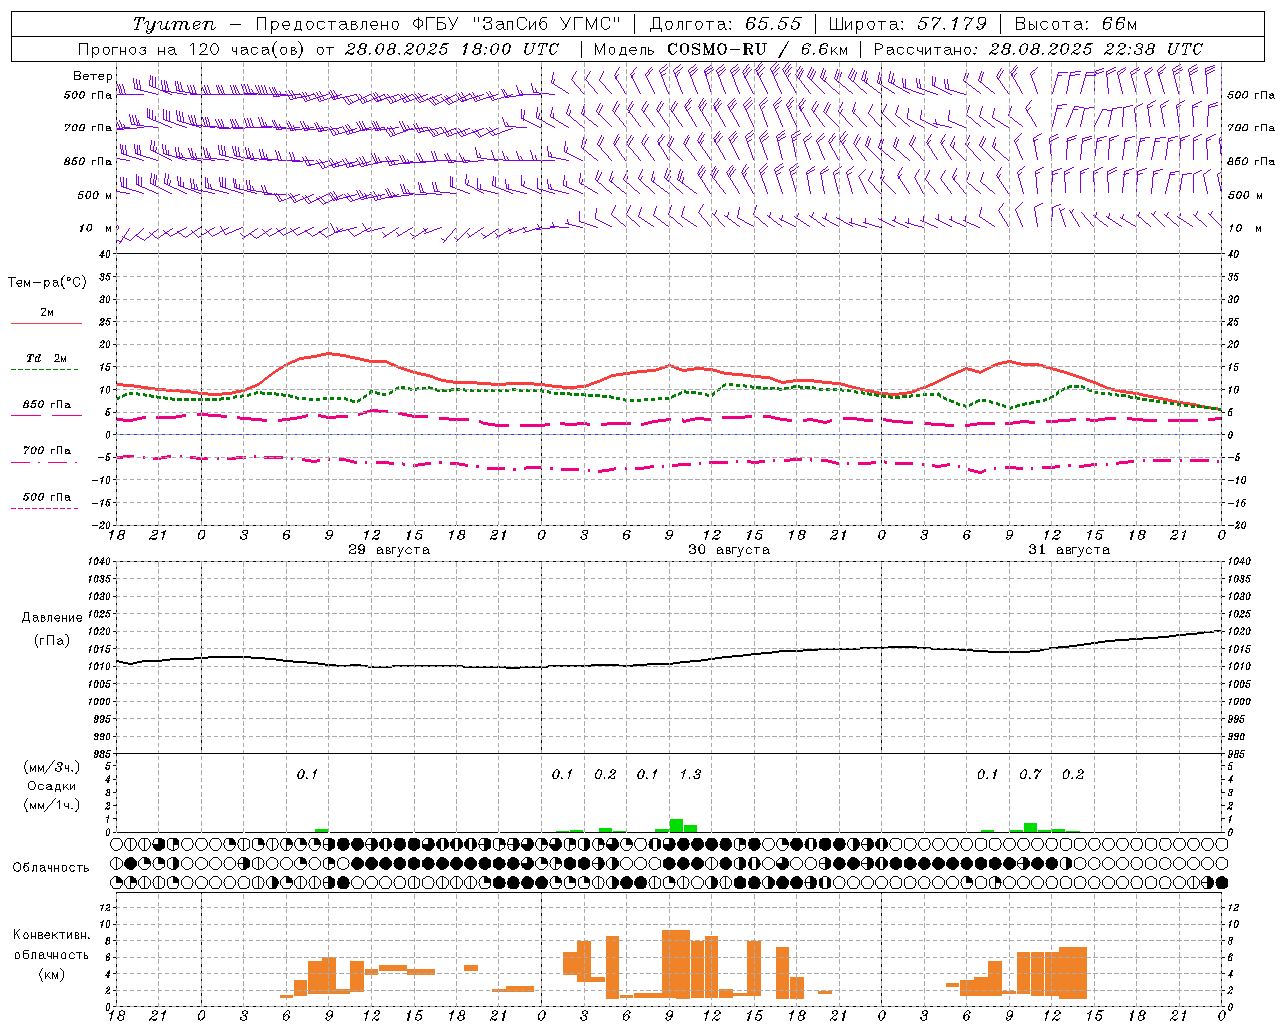Click the '(мм/1ч.)' precipitation unit label

tap(52, 805)
